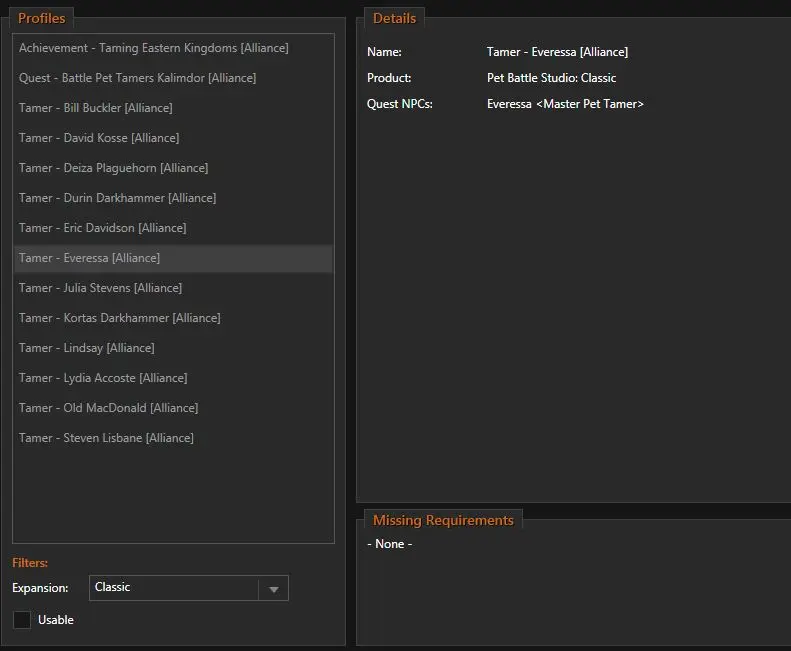Image resolution: width=791 pixels, height=651 pixels.
Task: Click the Profiles panel header
Action: tap(41, 18)
